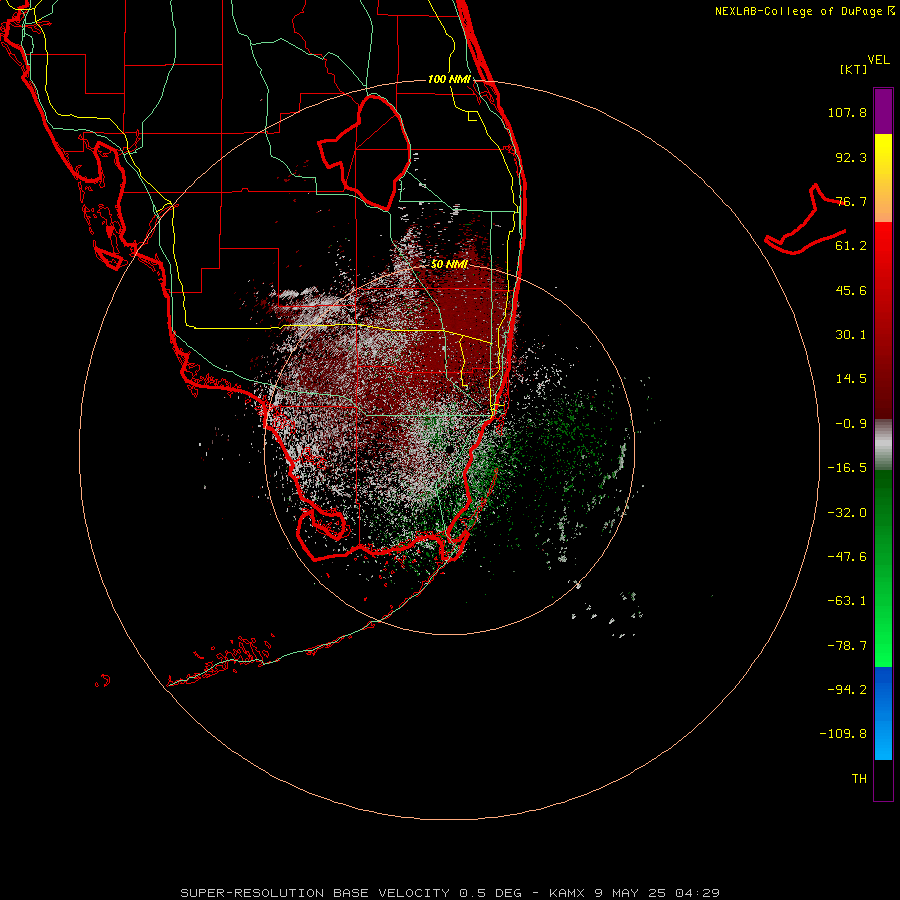Image resolution: width=900 pixels, height=900 pixels.
Task: Click the VEL legend title
Action: (x=878, y=60)
